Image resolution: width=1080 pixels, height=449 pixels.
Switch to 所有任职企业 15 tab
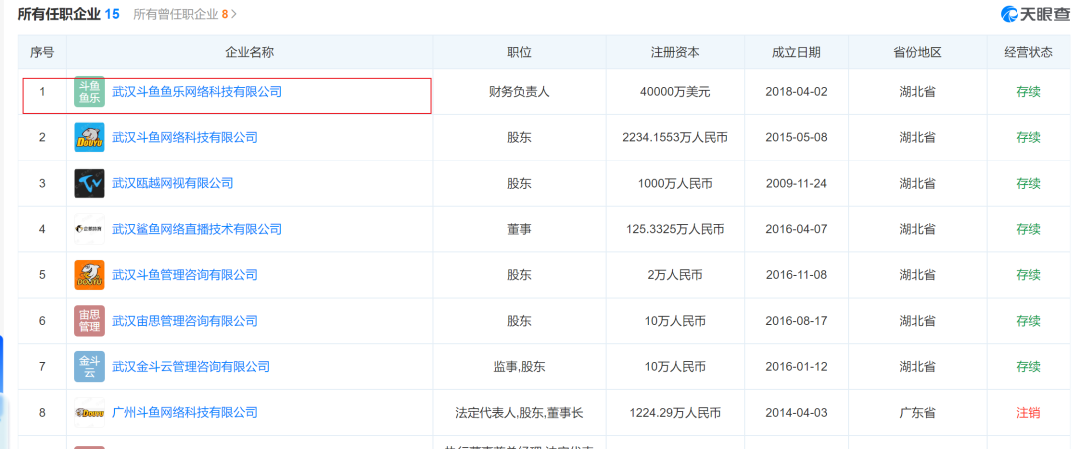click(x=69, y=13)
